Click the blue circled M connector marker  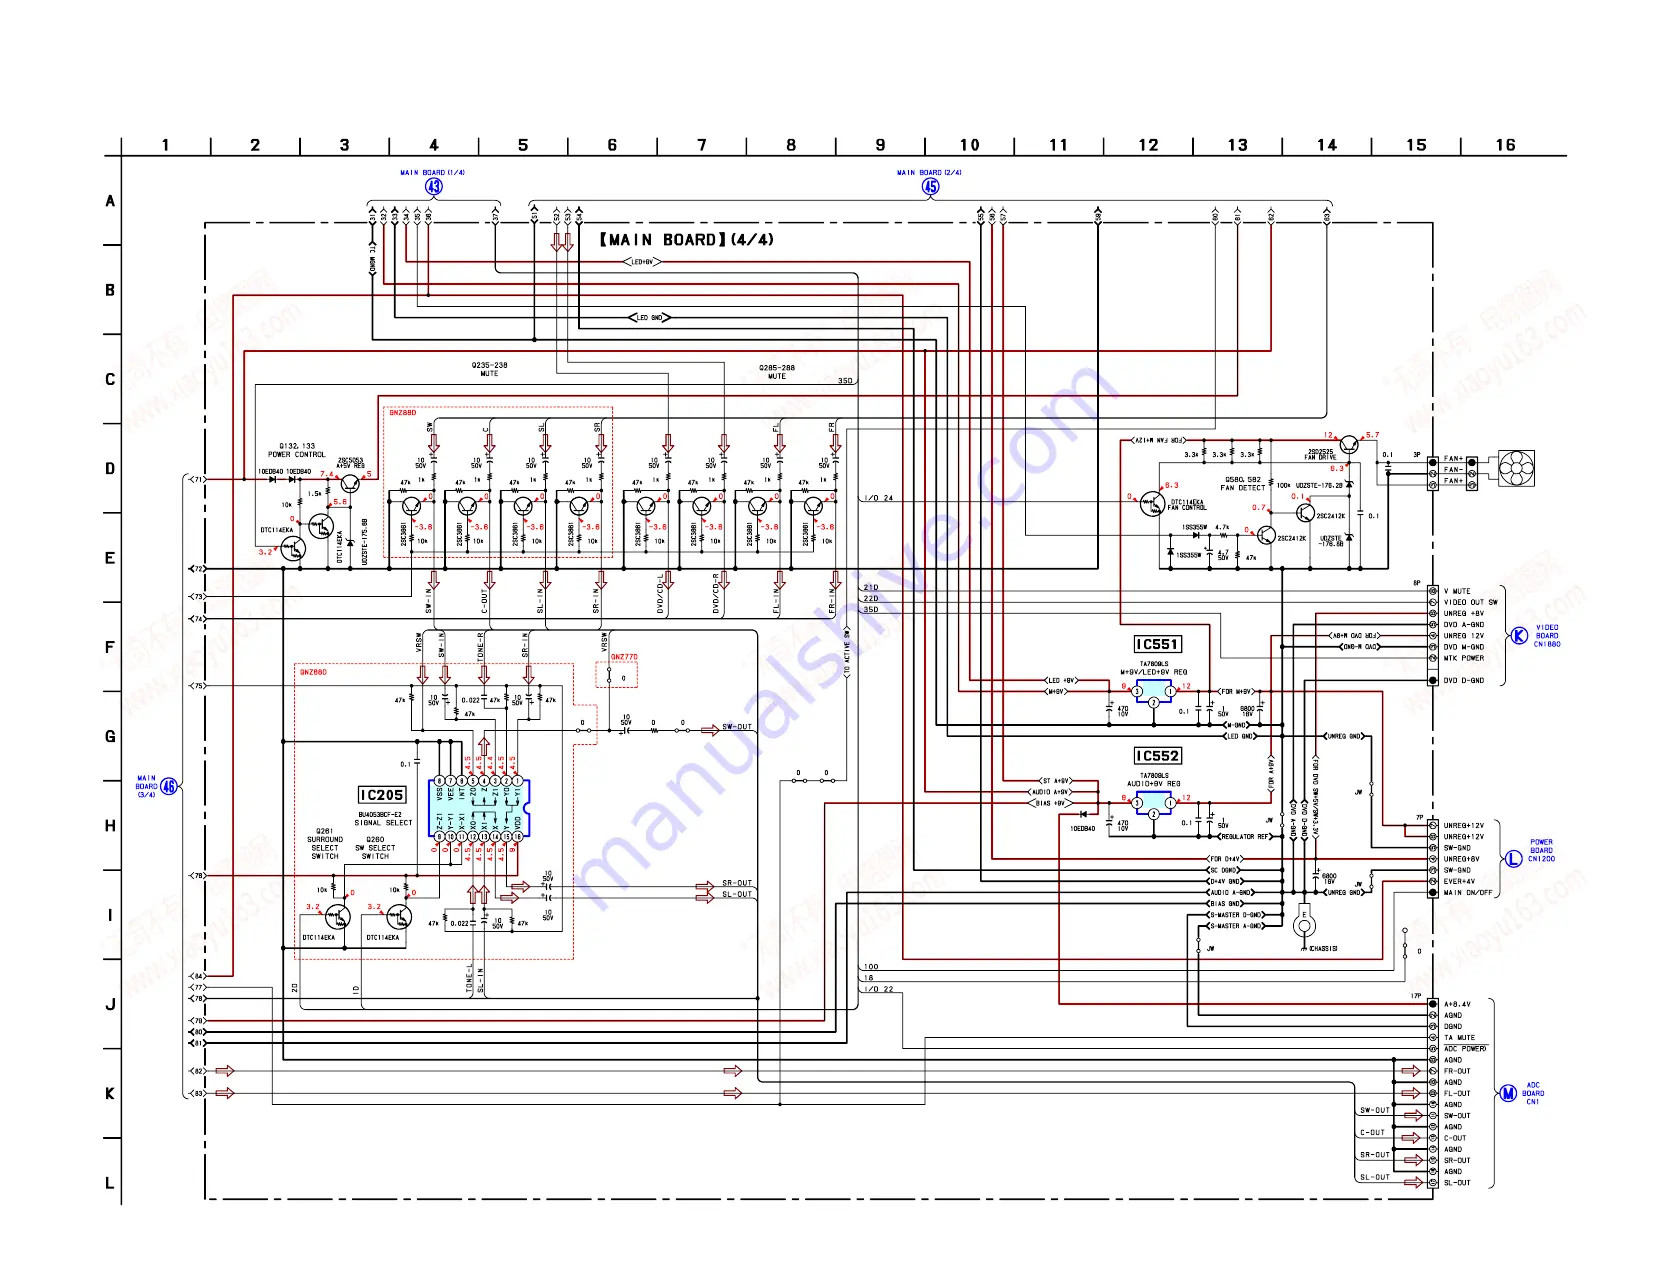click(x=1508, y=1093)
